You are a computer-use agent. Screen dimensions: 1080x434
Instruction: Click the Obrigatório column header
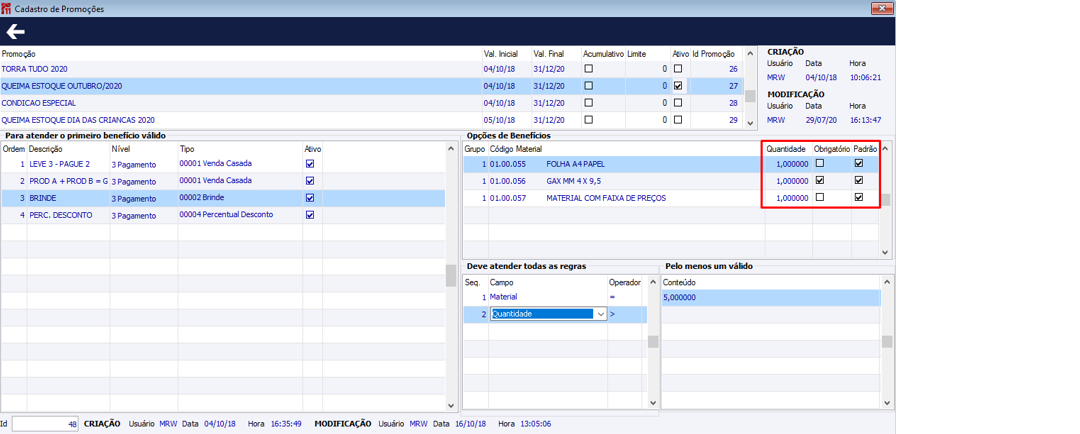[x=832, y=149]
